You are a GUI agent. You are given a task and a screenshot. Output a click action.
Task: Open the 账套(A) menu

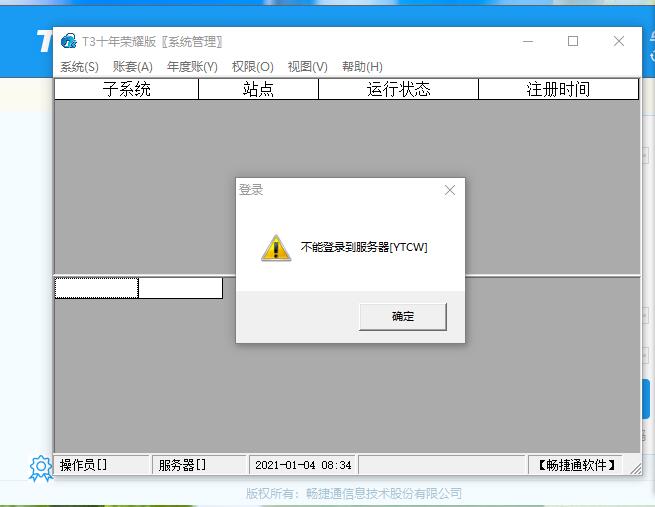click(x=132, y=67)
